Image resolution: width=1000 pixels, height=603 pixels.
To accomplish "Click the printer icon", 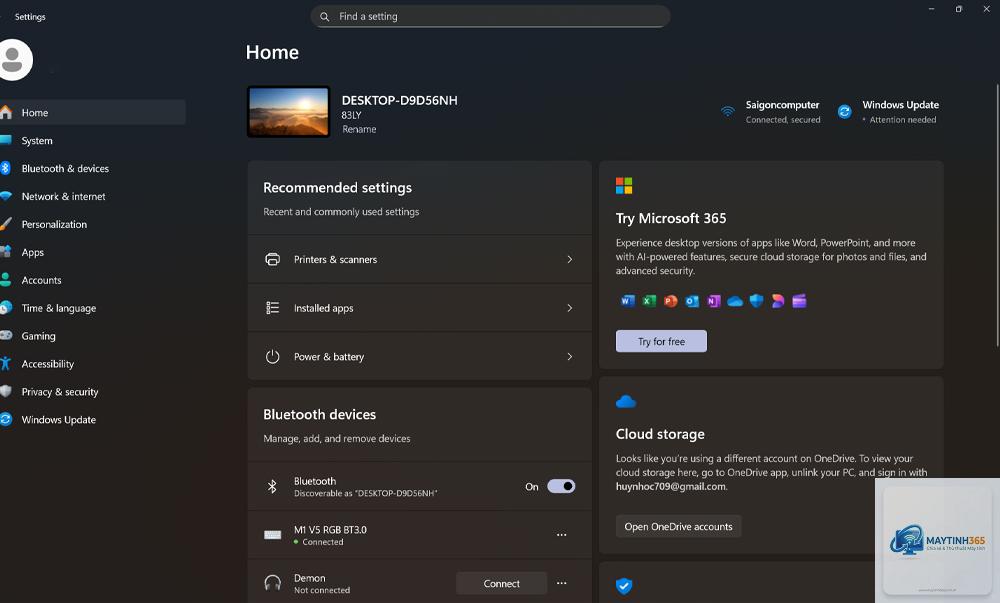I will pos(272,259).
